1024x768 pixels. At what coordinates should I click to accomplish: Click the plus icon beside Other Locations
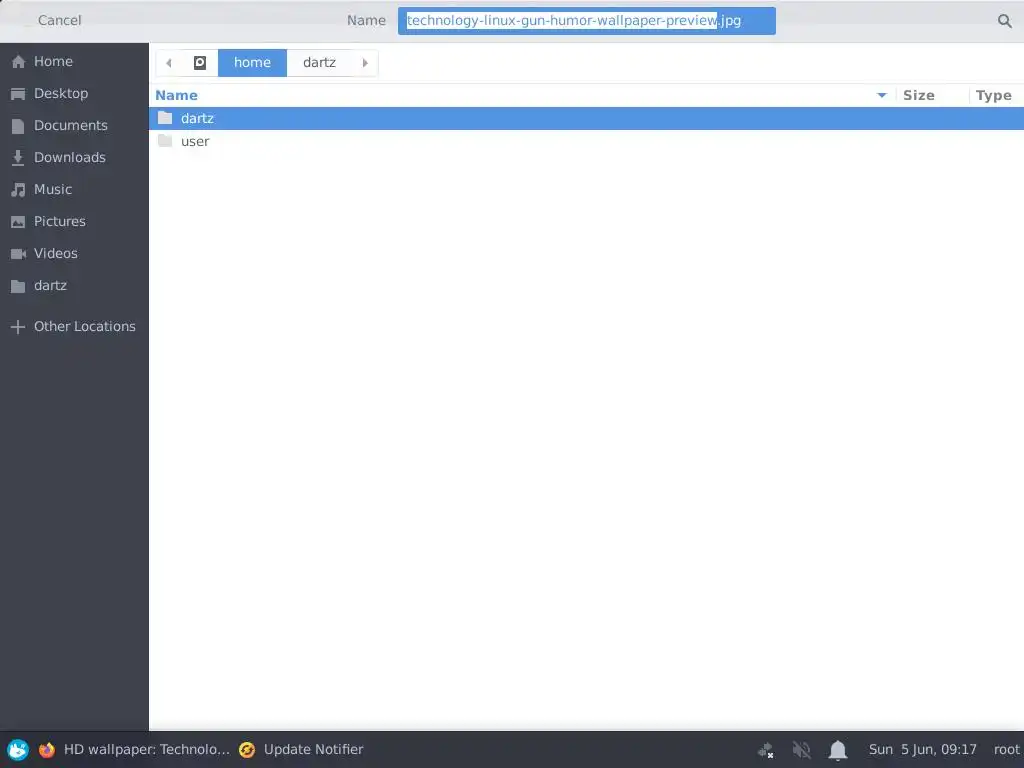coord(18,327)
